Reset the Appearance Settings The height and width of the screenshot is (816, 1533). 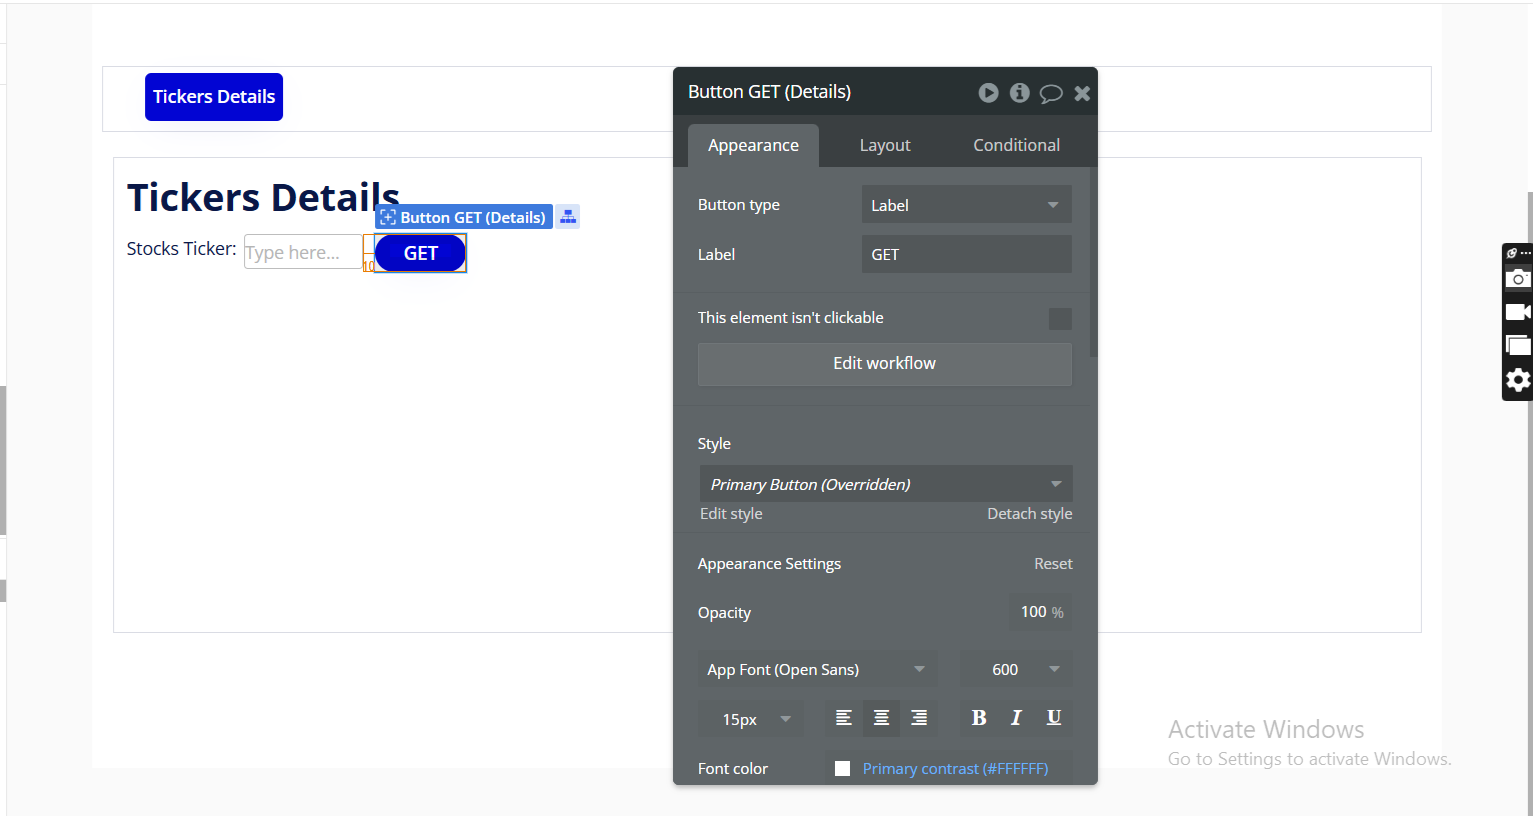tap(1053, 564)
